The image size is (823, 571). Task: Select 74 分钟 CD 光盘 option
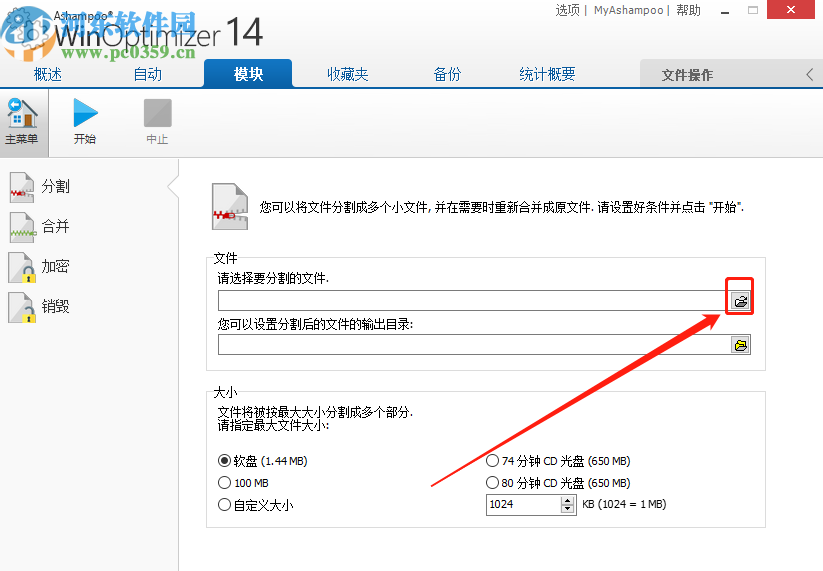[x=558, y=461]
